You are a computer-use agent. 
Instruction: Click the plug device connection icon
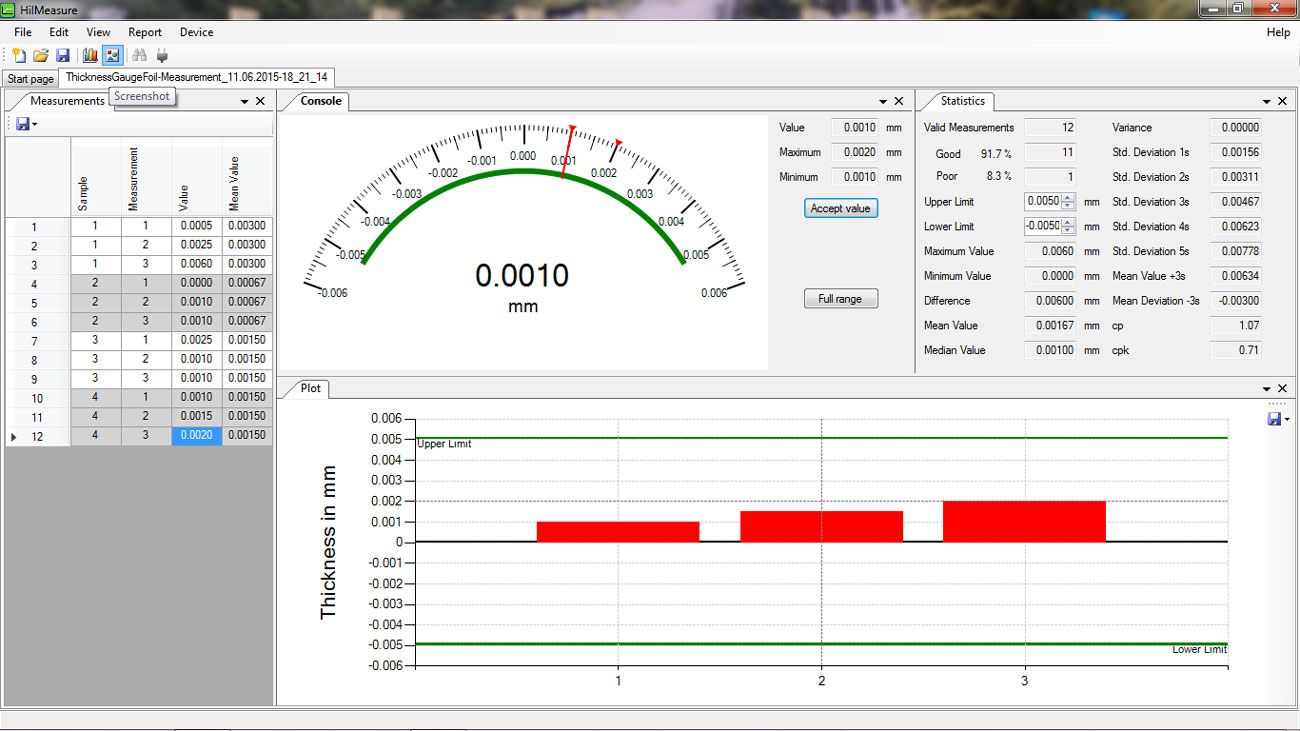162,56
